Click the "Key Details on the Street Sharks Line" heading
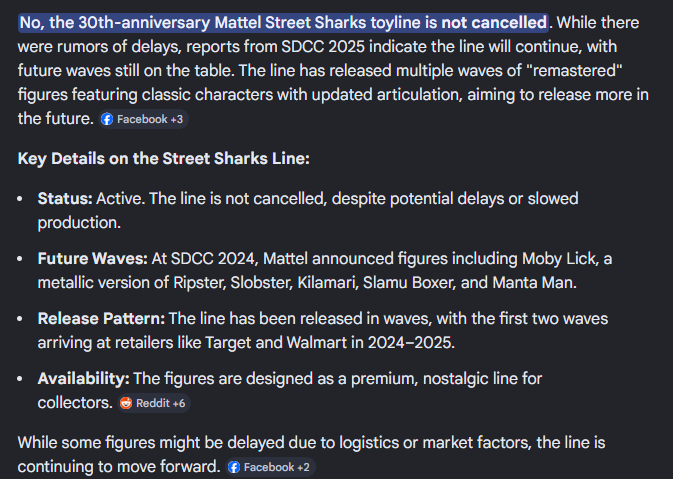The height and width of the screenshot is (479, 673). coord(164,158)
